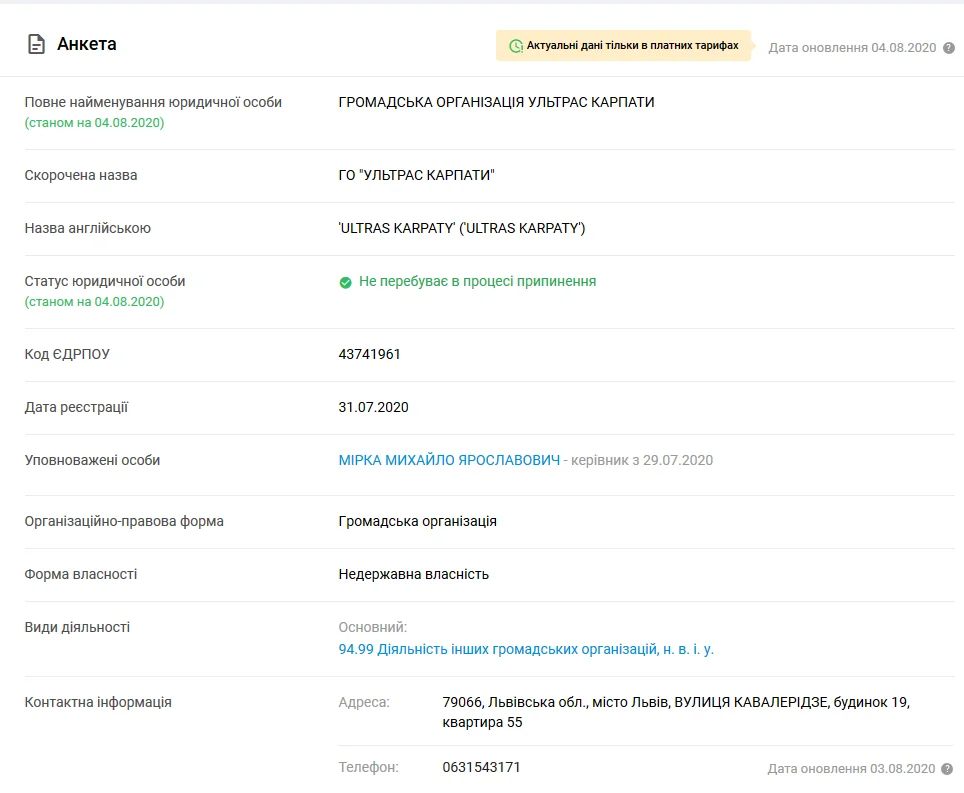Click the Громадська організація legal form value

pos(418,521)
